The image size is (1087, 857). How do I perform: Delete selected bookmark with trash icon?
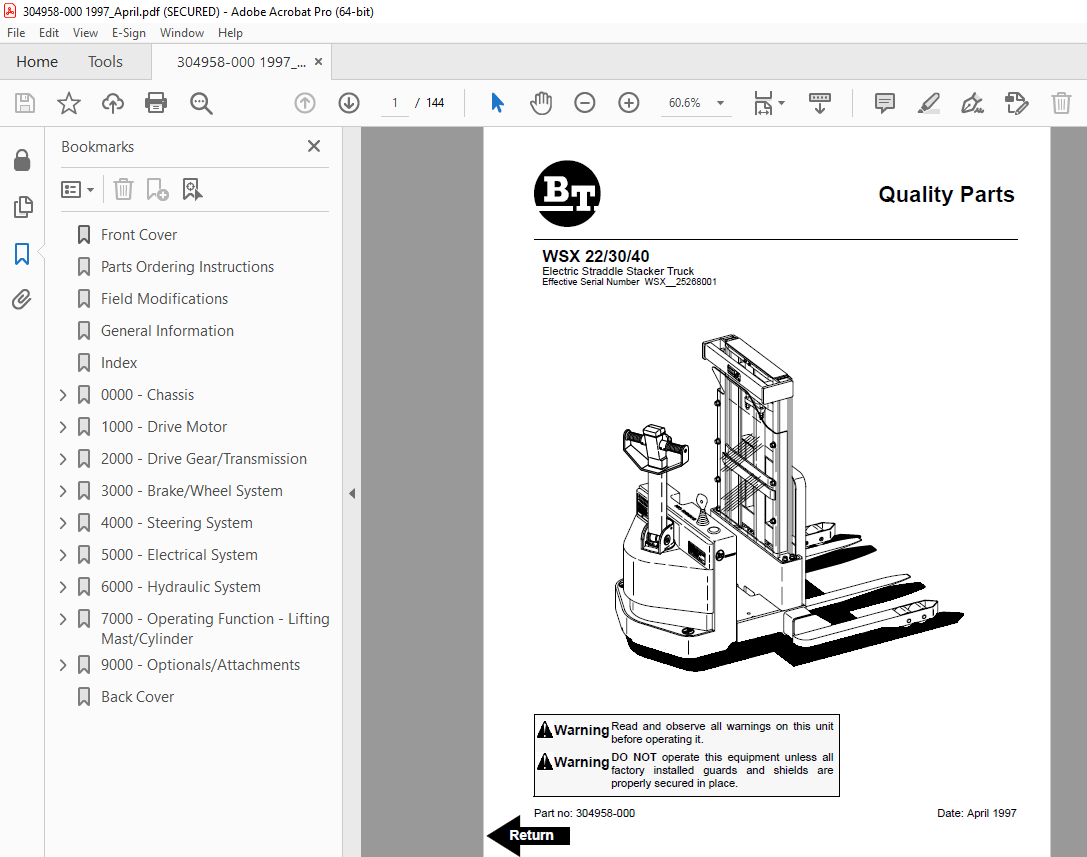(123, 189)
